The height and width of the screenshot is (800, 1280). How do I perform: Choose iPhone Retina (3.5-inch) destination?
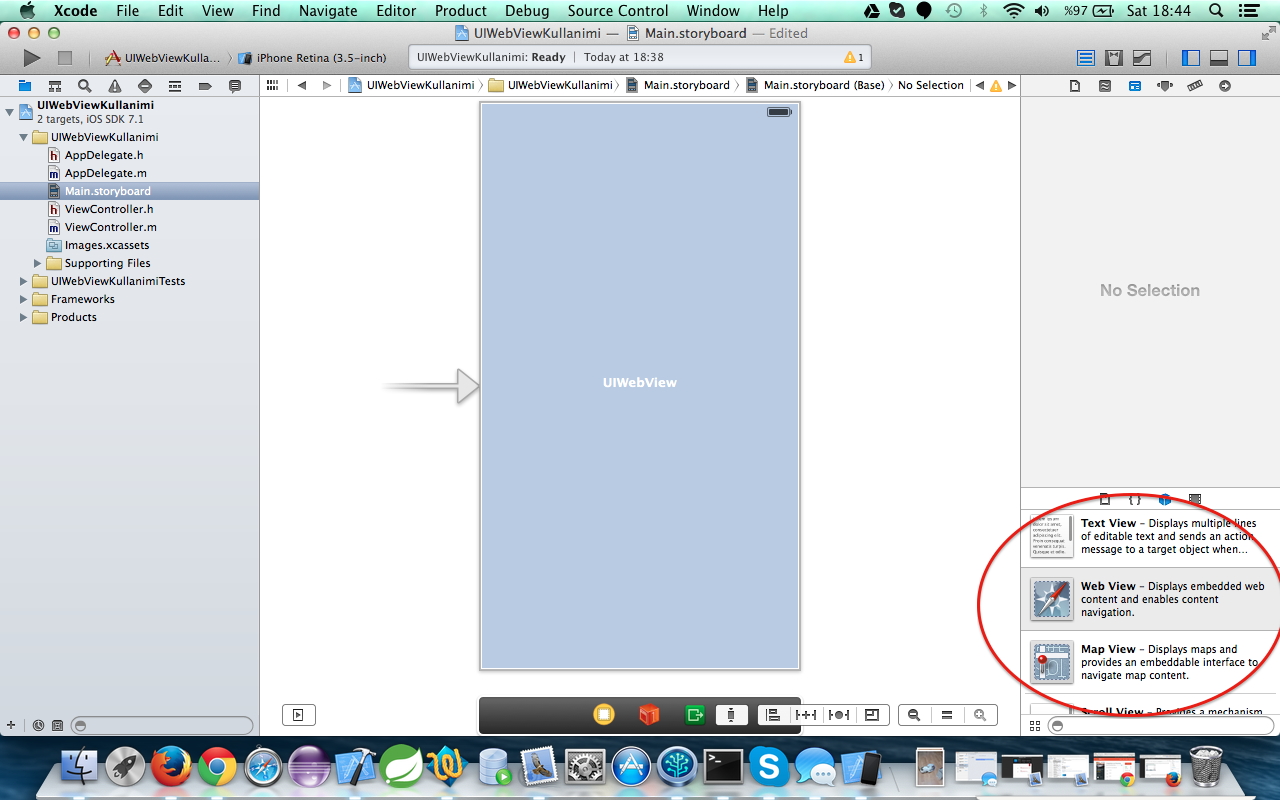(x=313, y=58)
